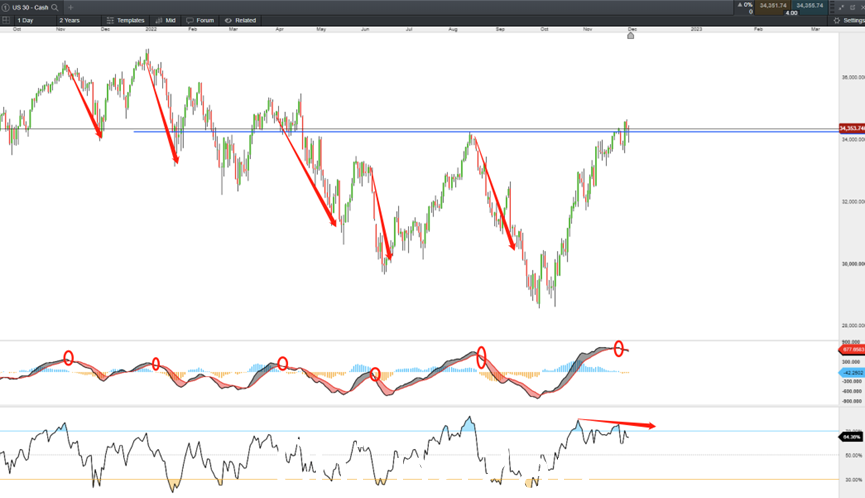Show Related instruments via eye button

[240, 20]
